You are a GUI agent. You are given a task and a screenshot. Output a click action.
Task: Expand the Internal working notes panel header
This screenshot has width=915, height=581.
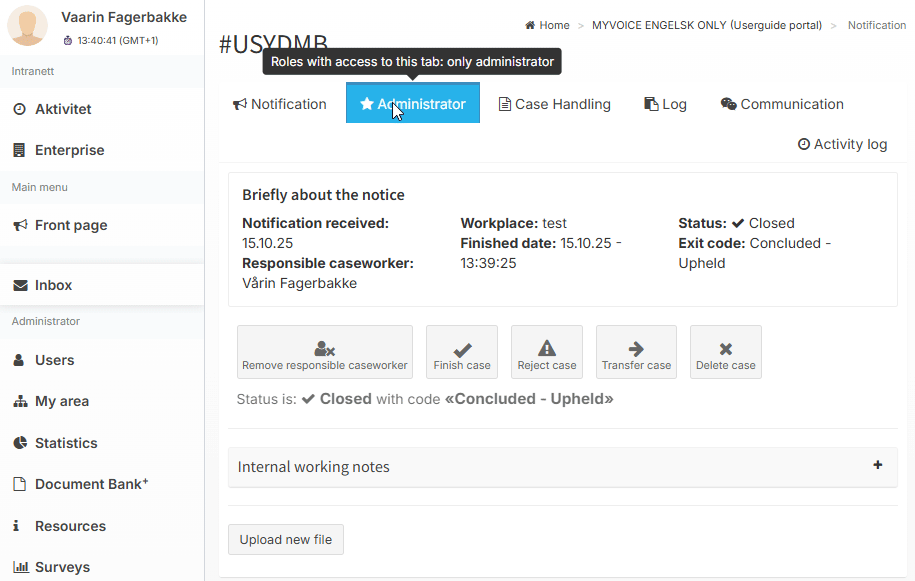pyautogui.click(x=314, y=467)
